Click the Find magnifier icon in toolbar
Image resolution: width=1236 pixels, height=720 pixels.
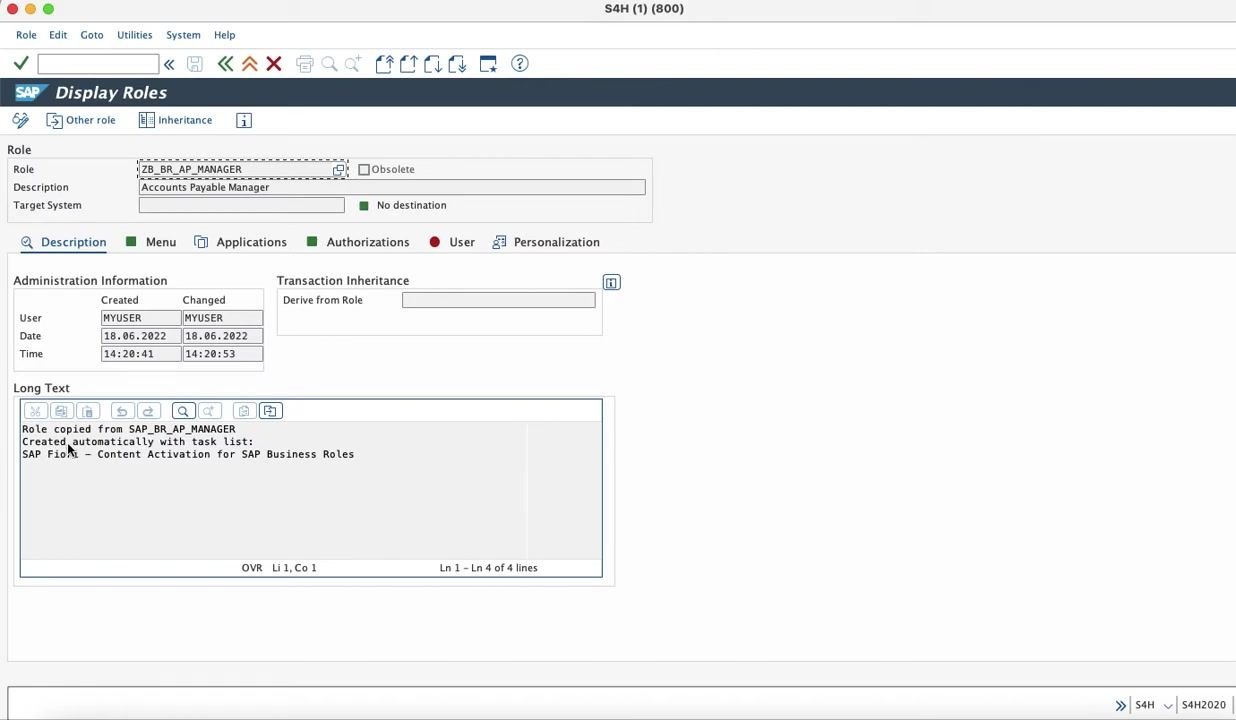pos(329,64)
